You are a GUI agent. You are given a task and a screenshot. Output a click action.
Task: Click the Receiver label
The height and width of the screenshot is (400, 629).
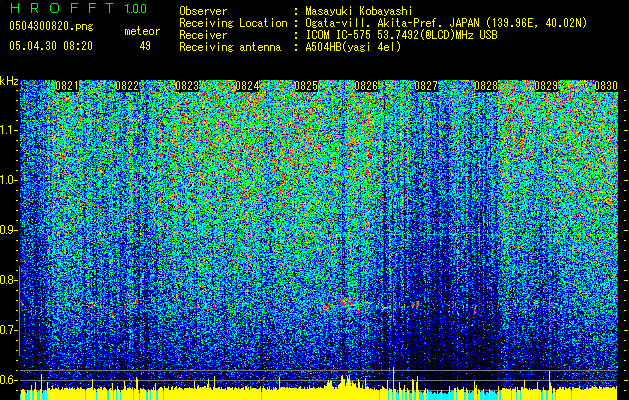pyautogui.click(x=203, y=35)
